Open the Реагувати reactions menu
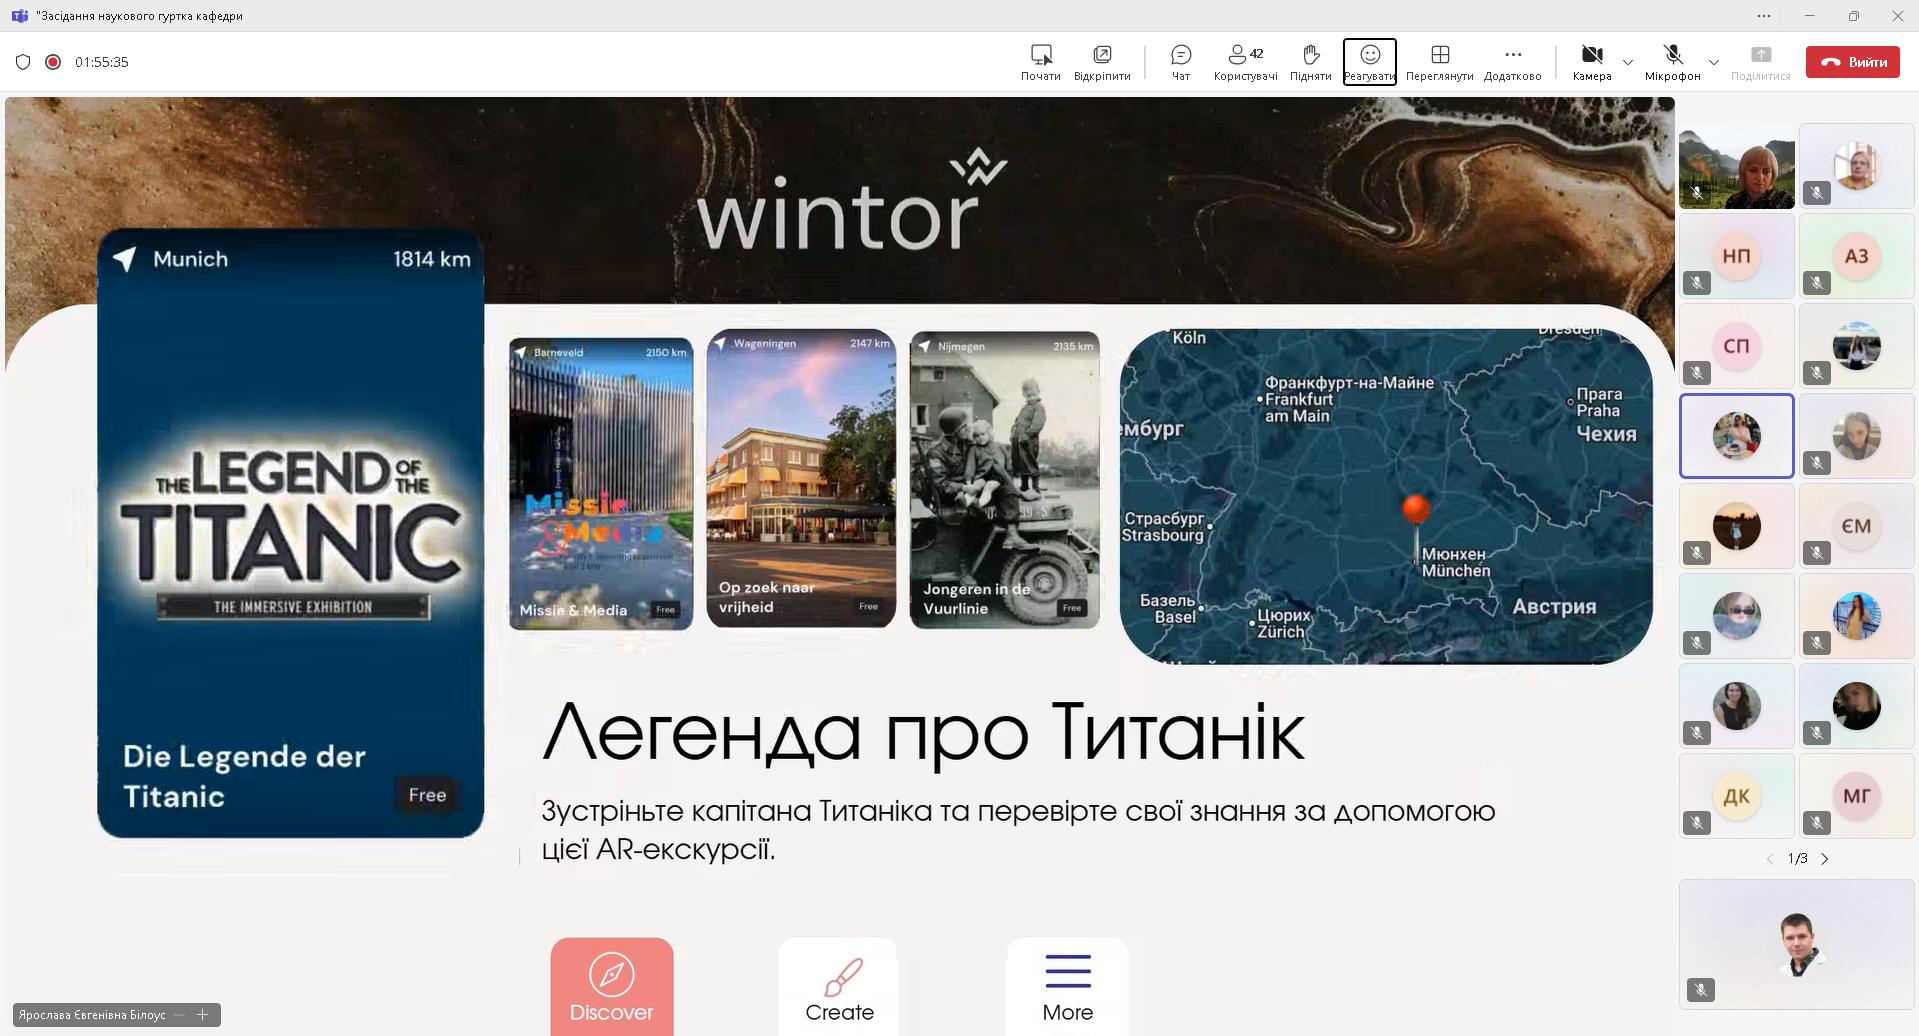This screenshot has height=1036, width=1919. [x=1370, y=62]
